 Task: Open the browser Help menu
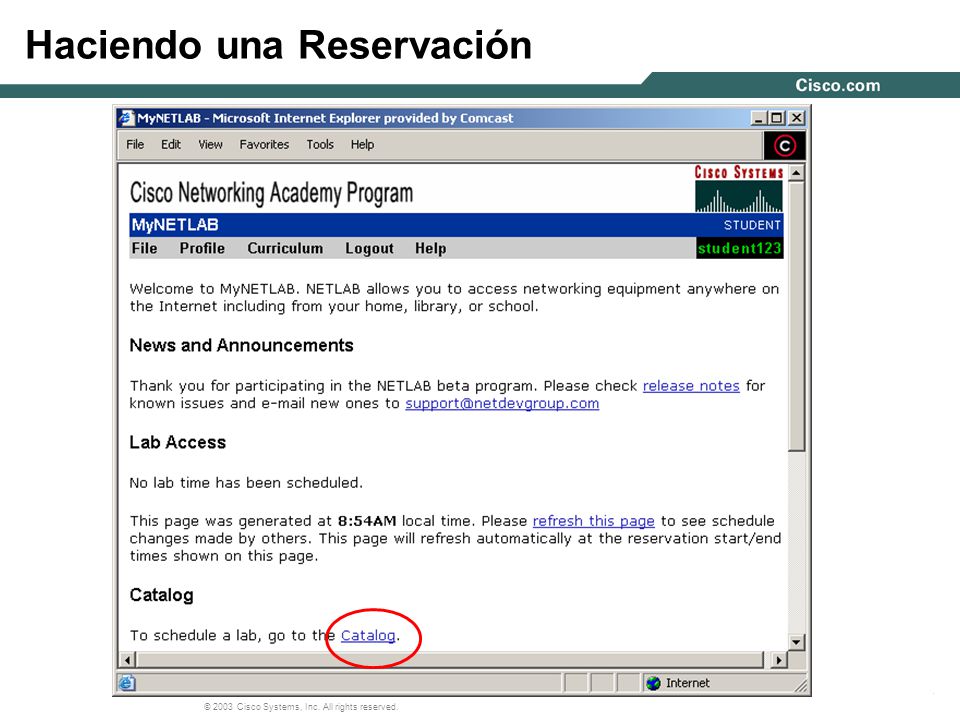(362, 144)
